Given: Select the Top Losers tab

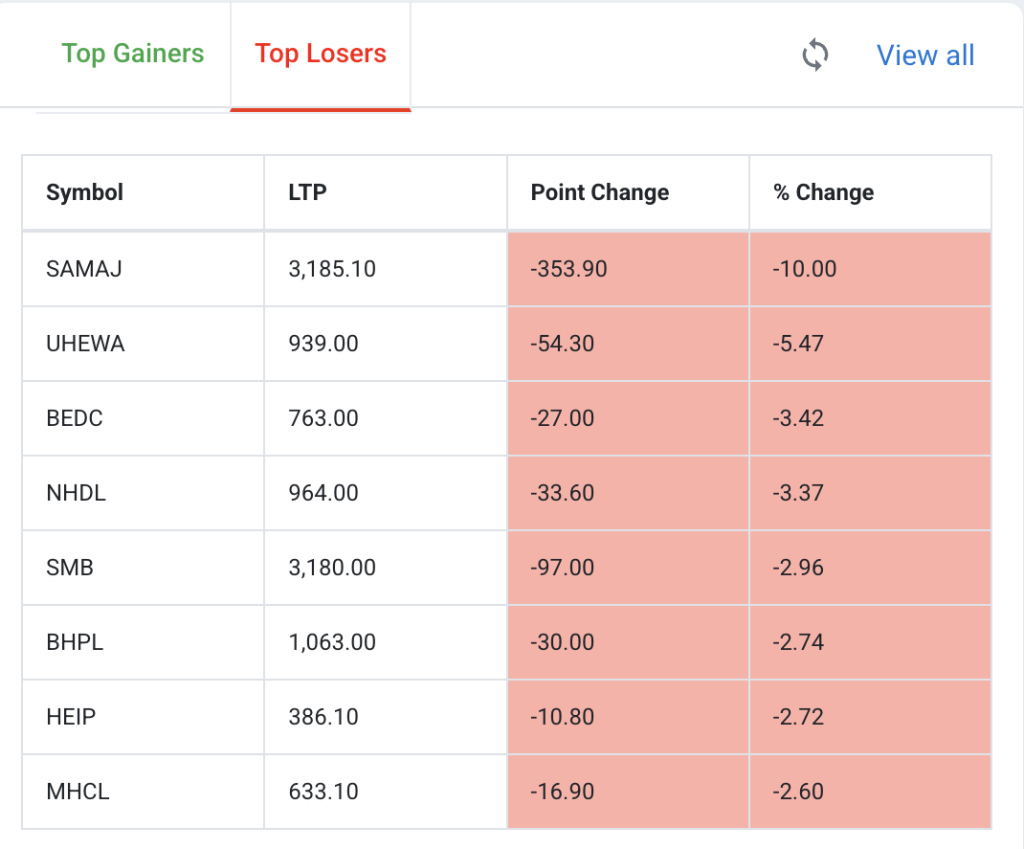Looking at the screenshot, I should tap(320, 54).
